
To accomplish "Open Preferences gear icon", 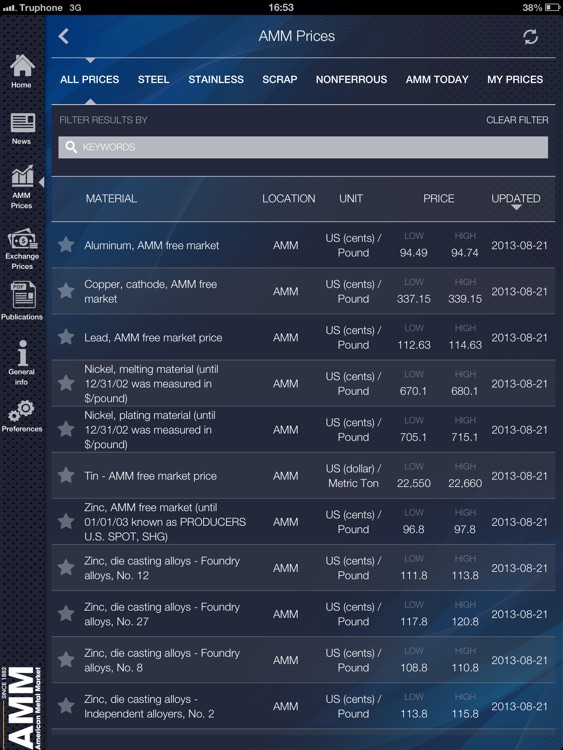I will click(x=22, y=416).
